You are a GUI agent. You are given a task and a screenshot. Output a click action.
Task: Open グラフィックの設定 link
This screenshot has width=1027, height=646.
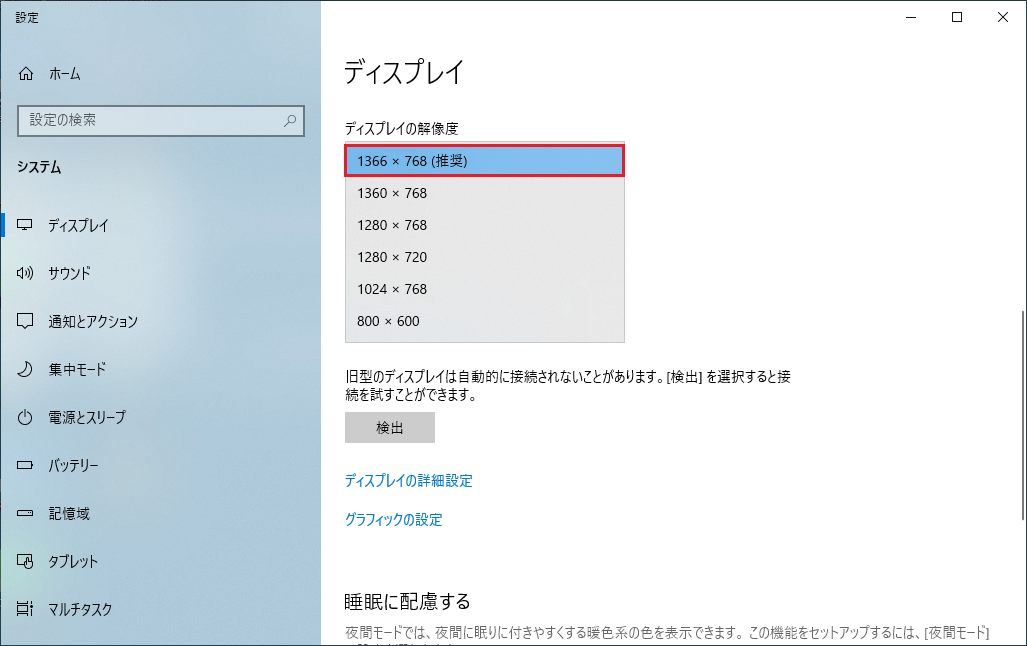point(393,520)
